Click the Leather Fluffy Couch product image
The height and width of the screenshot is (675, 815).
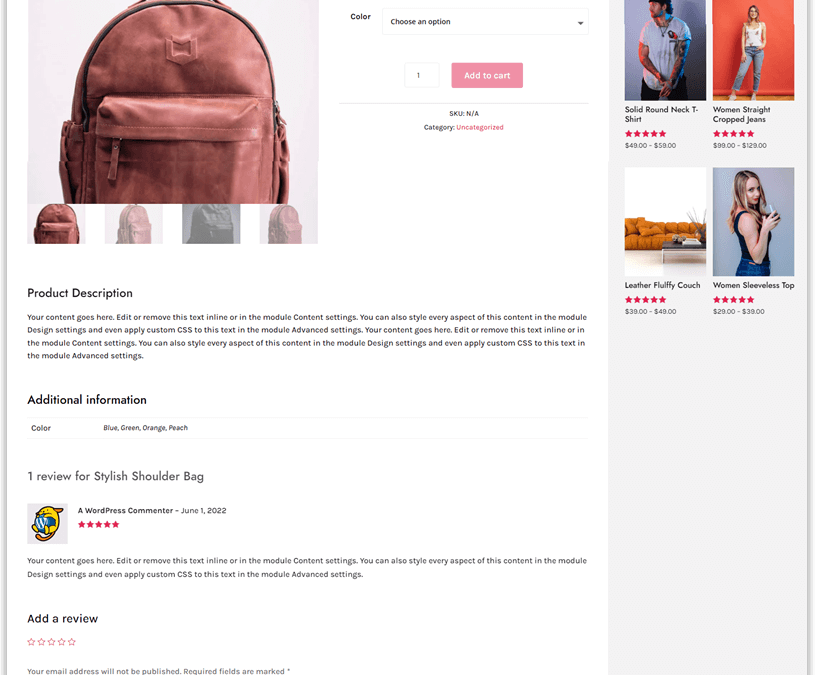coord(665,221)
